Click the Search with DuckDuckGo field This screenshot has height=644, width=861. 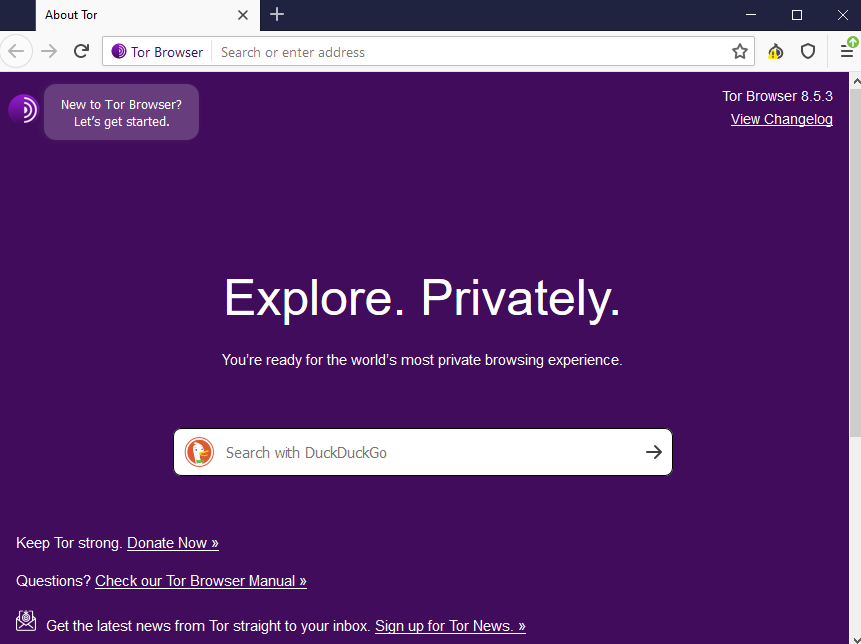423,452
